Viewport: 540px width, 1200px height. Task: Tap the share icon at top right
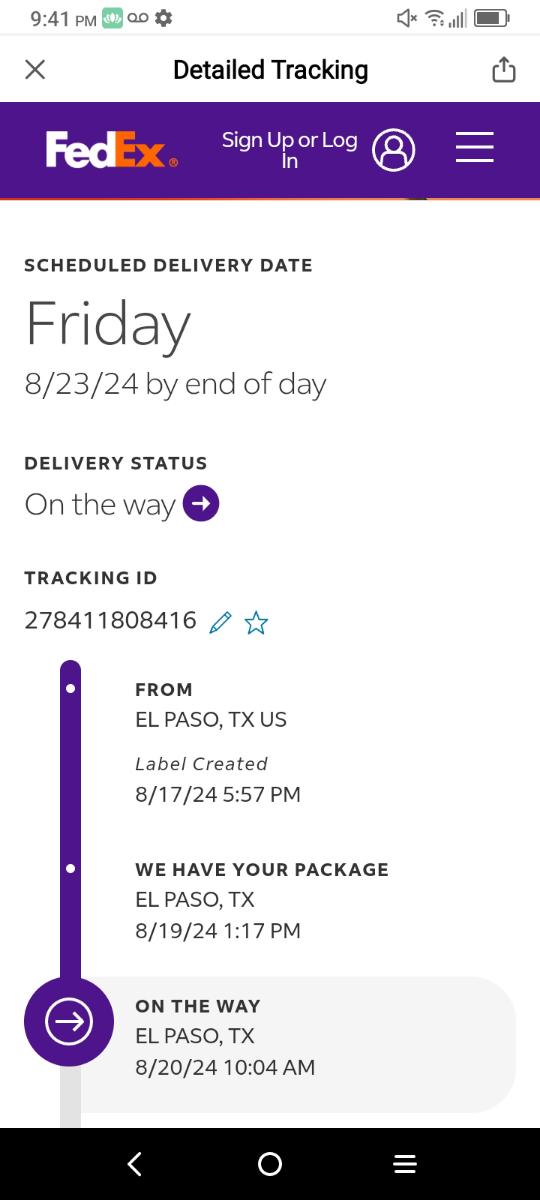click(x=504, y=69)
